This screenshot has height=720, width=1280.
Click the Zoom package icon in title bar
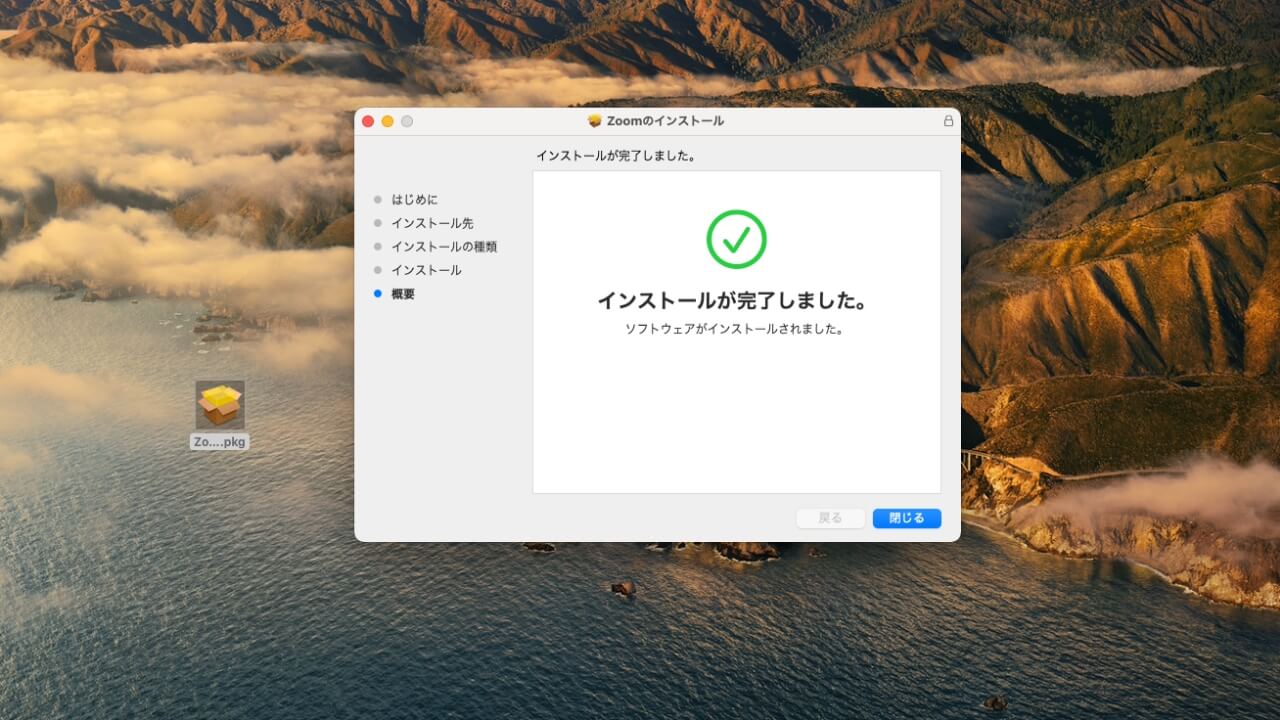pos(595,121)
